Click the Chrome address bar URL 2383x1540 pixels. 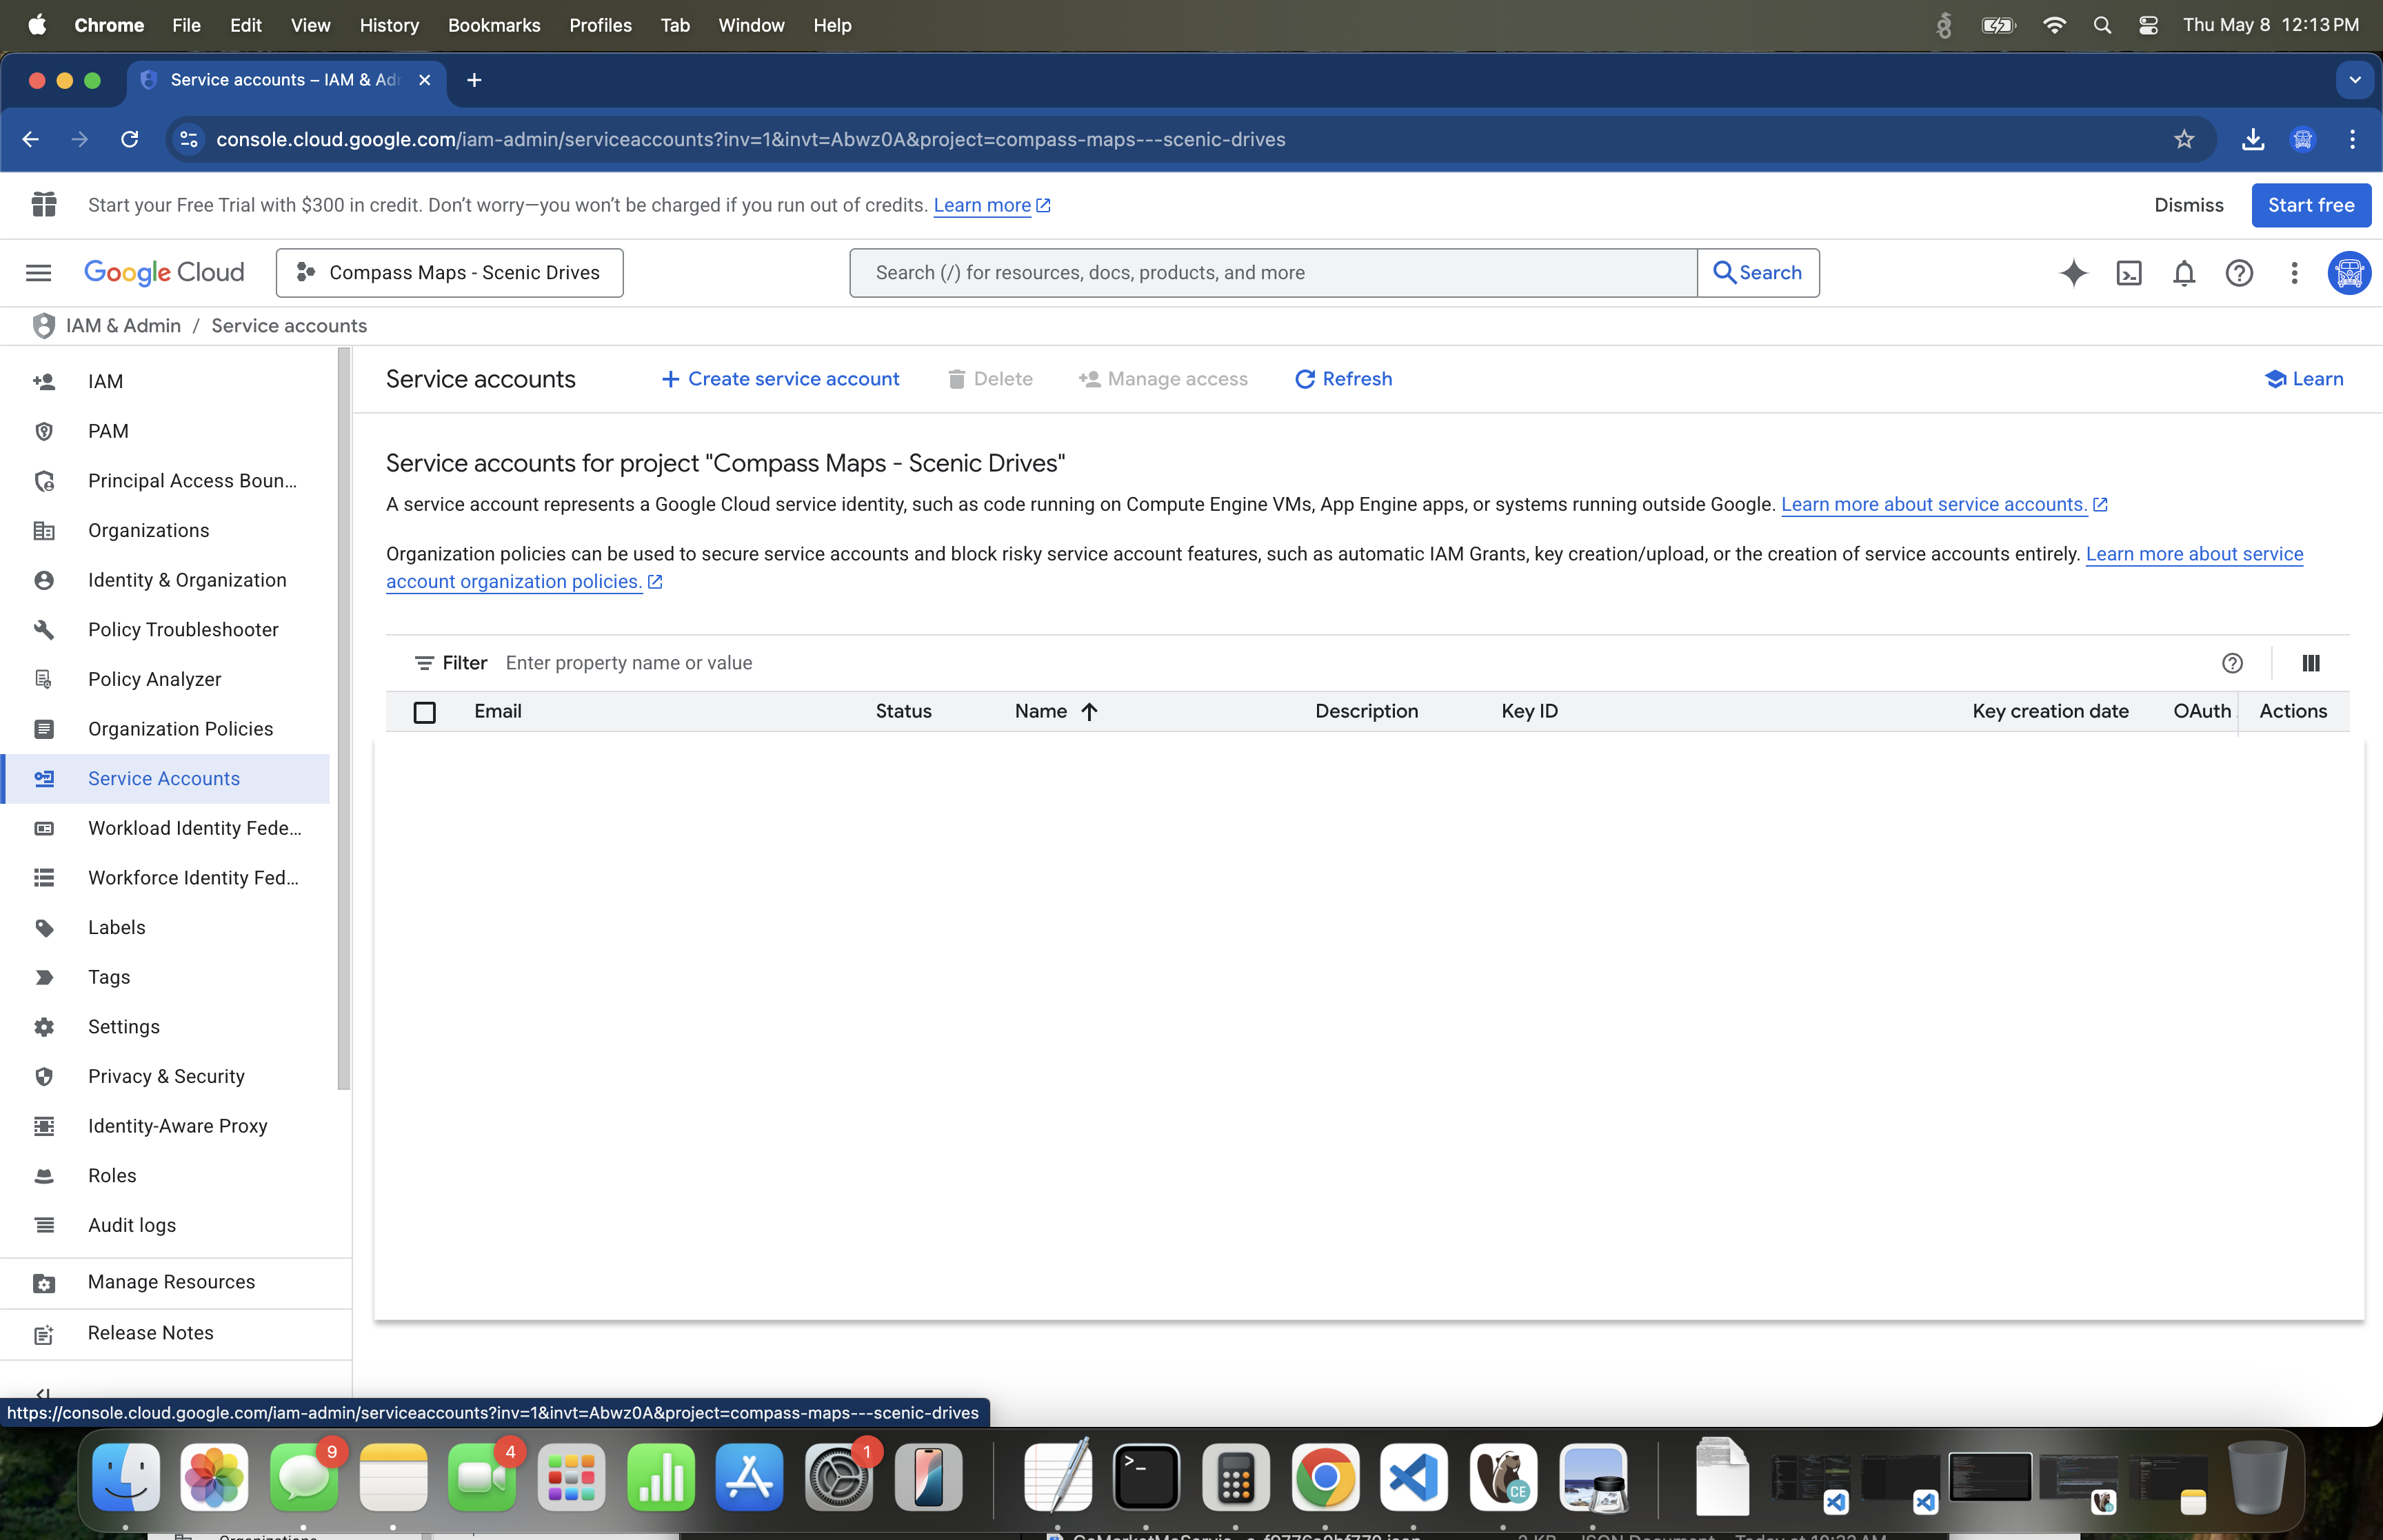point(750,139)
